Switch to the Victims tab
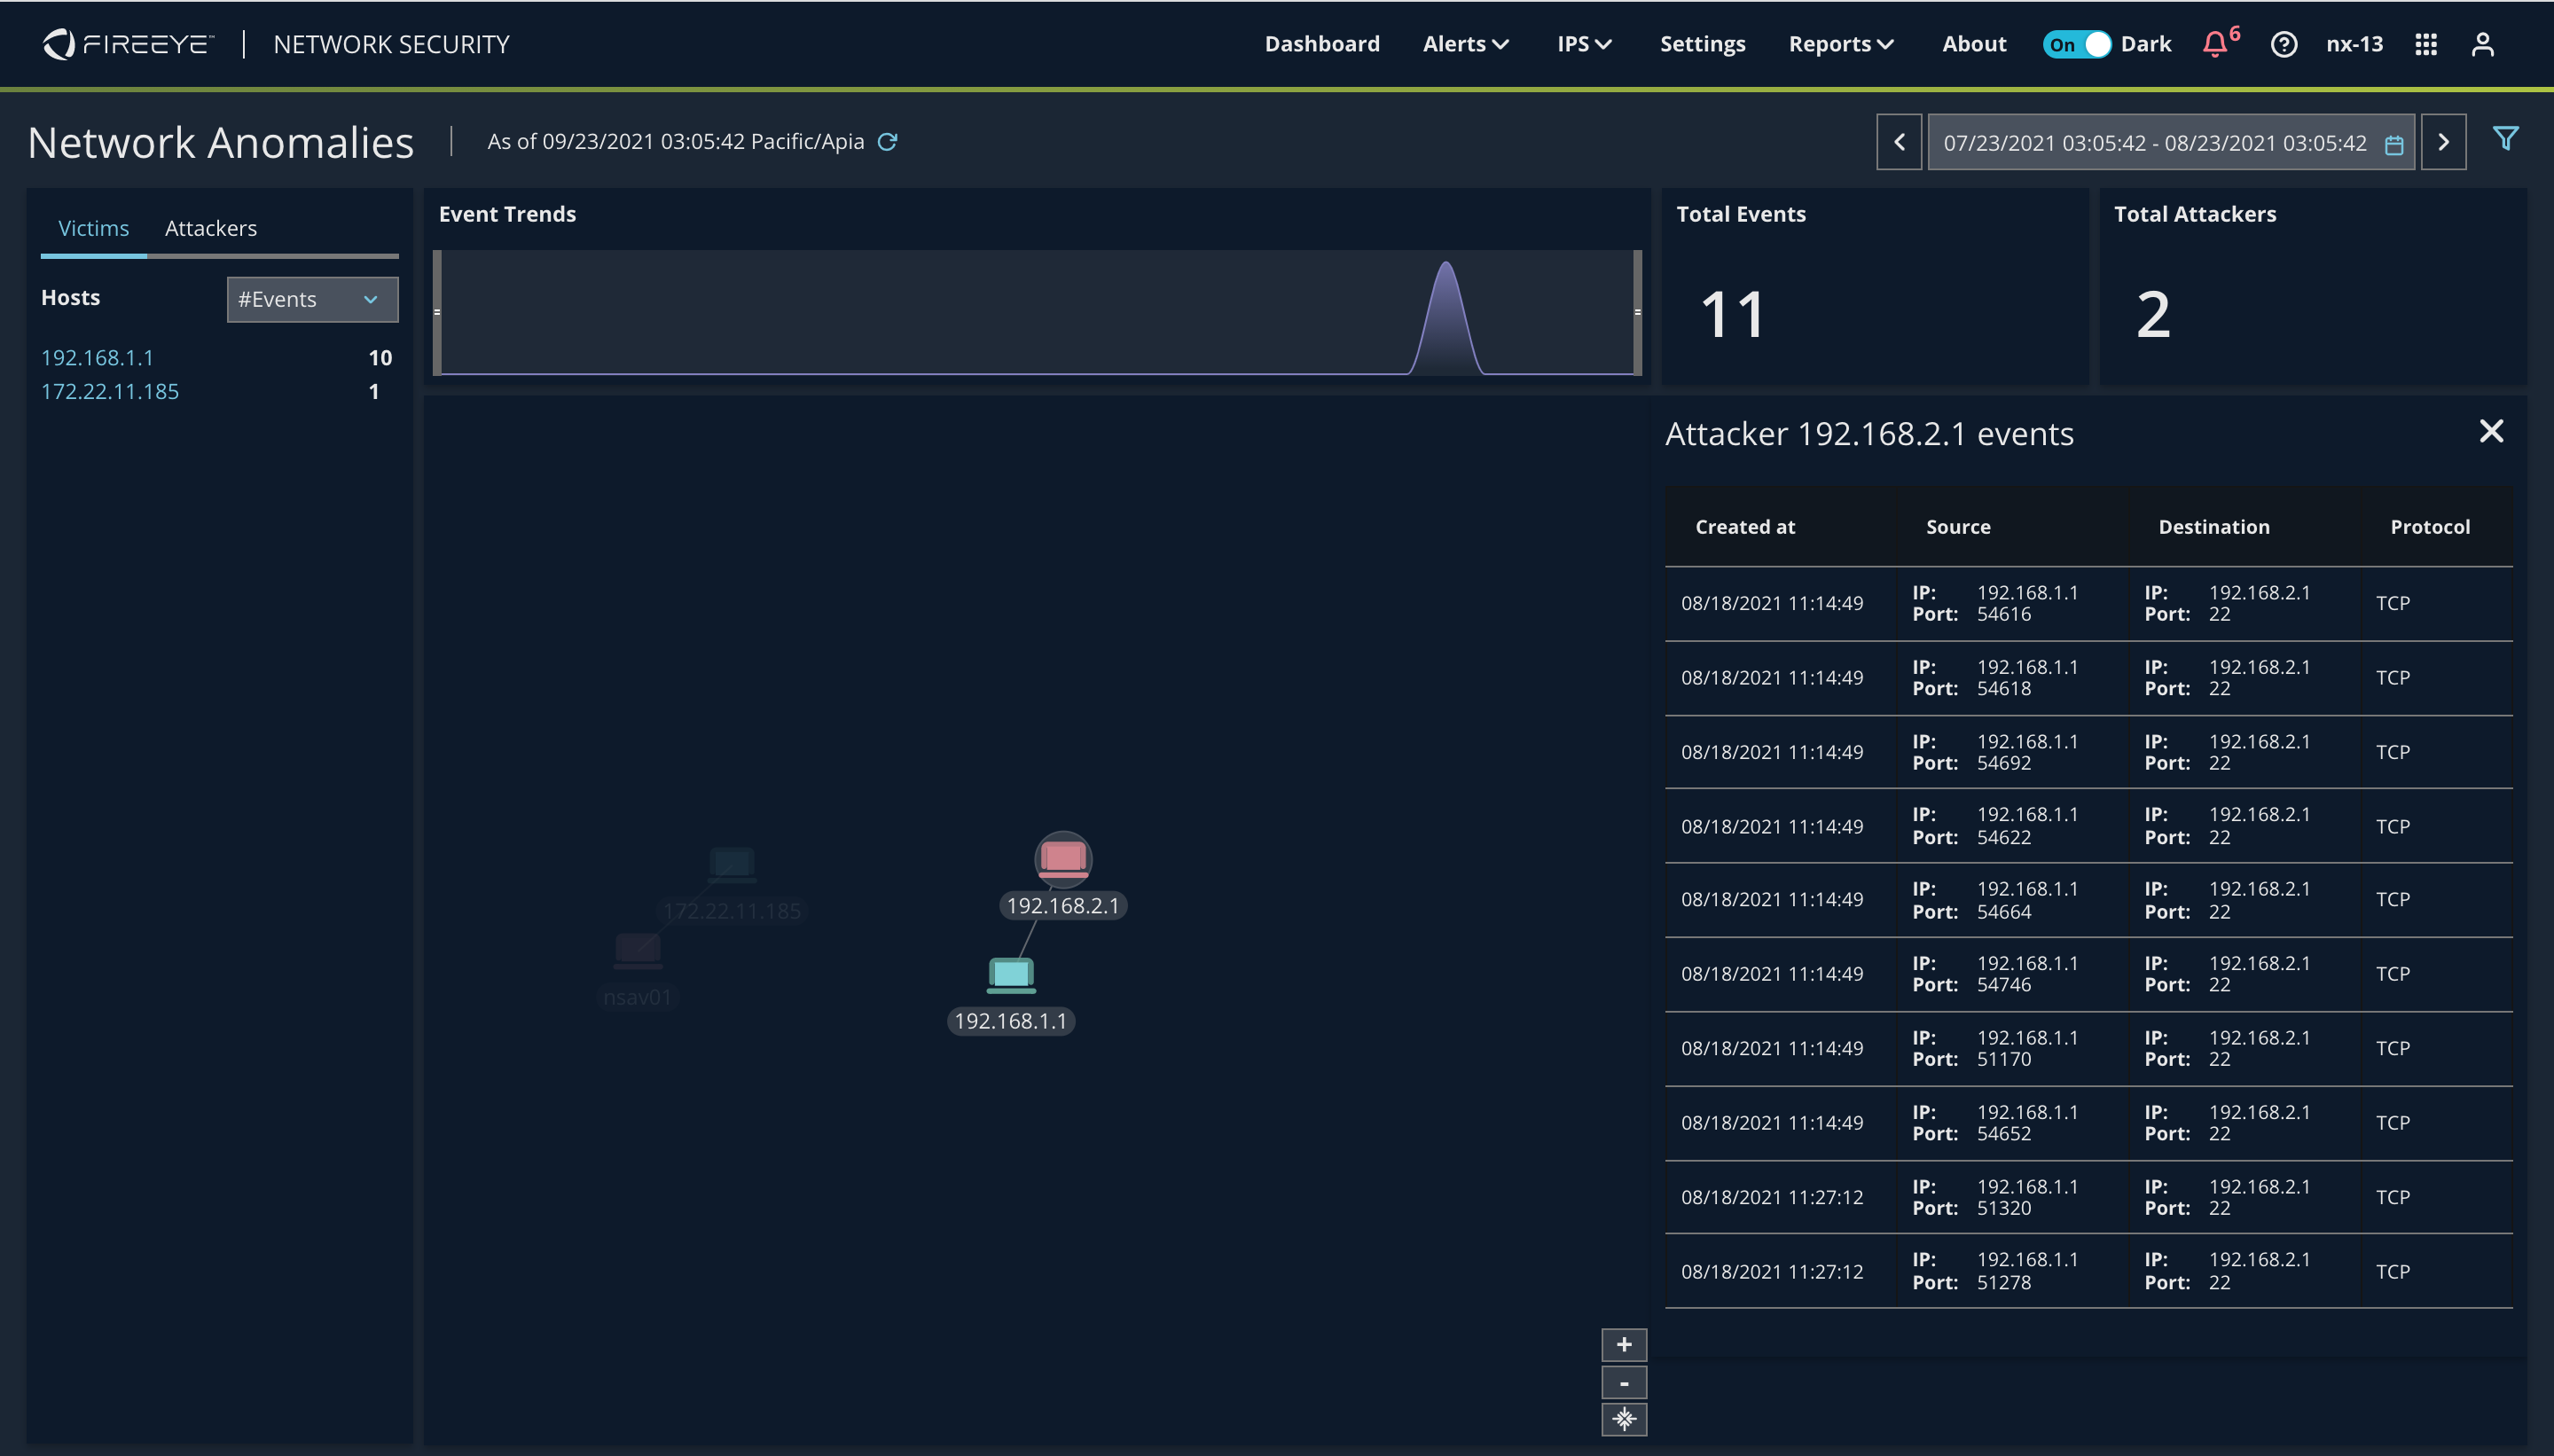The width and height of the screenshot is (2554, 1456). (x=94, y=228)
